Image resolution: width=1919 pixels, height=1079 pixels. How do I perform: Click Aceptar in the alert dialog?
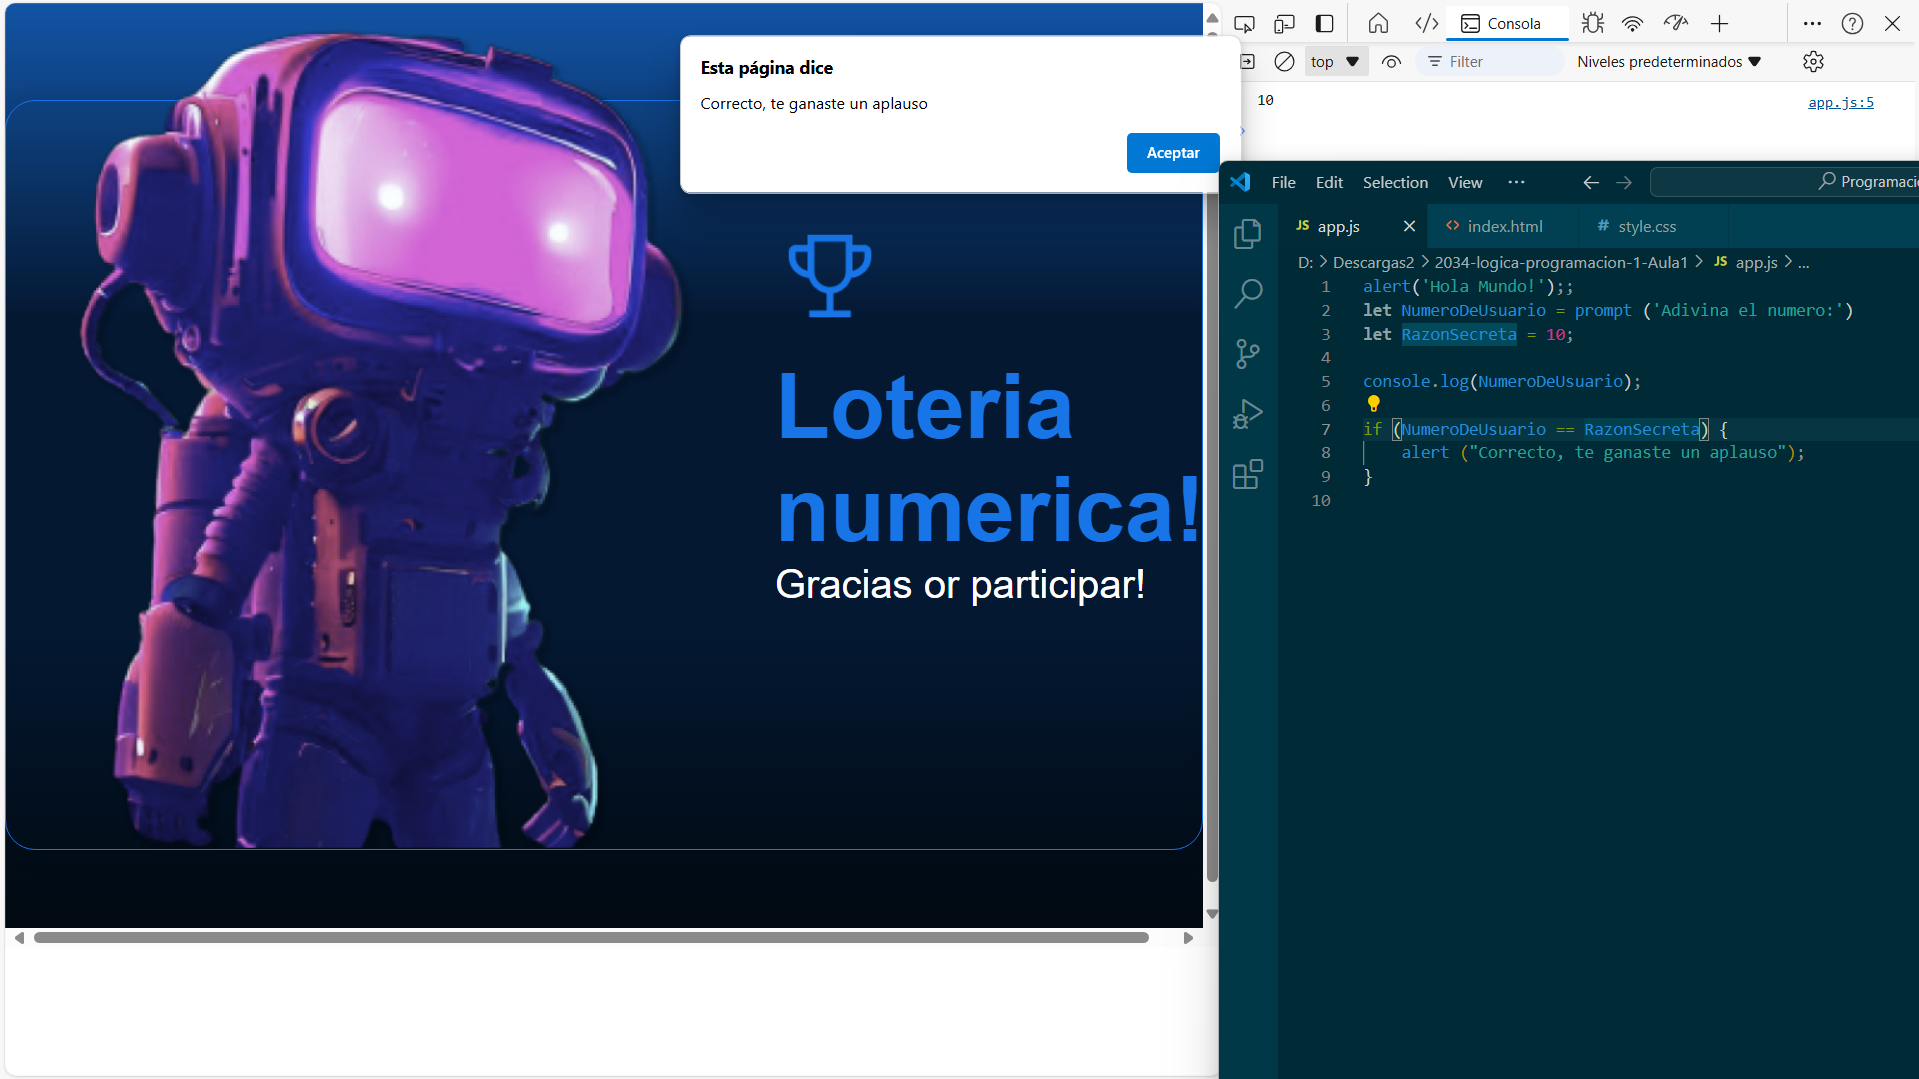click(1173, 153)
